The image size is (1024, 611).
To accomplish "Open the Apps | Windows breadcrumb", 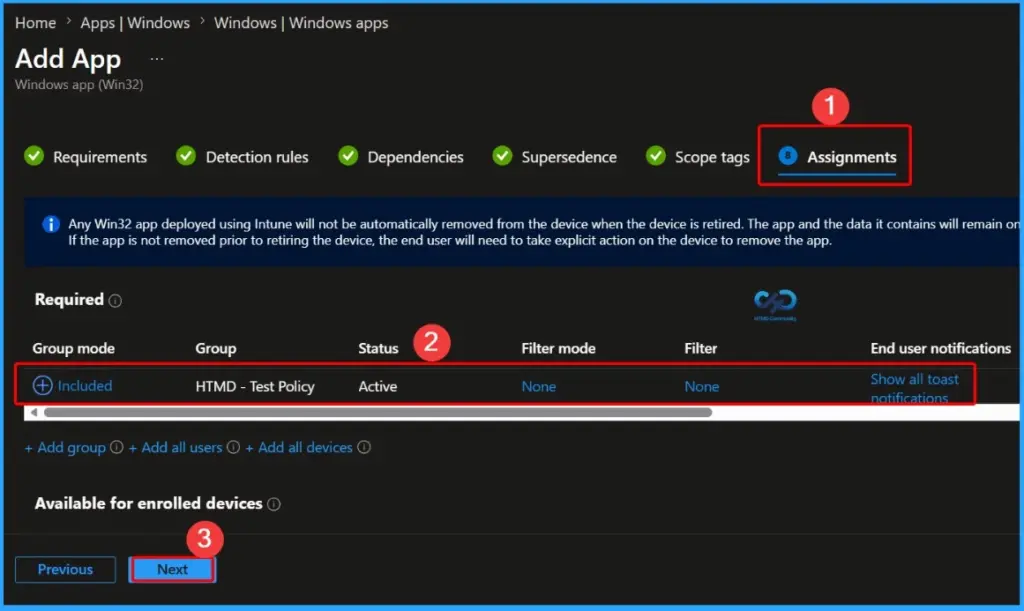I will pyautogui.click(x=135, y=23).
